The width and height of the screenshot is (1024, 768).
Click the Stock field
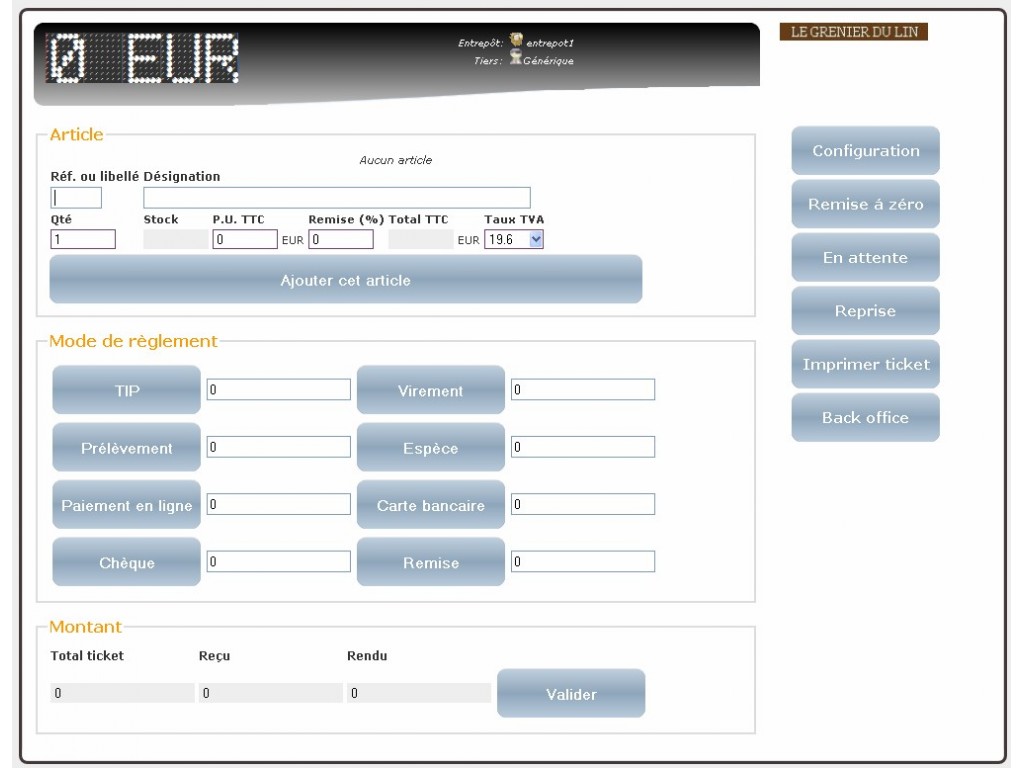point(176,239)
